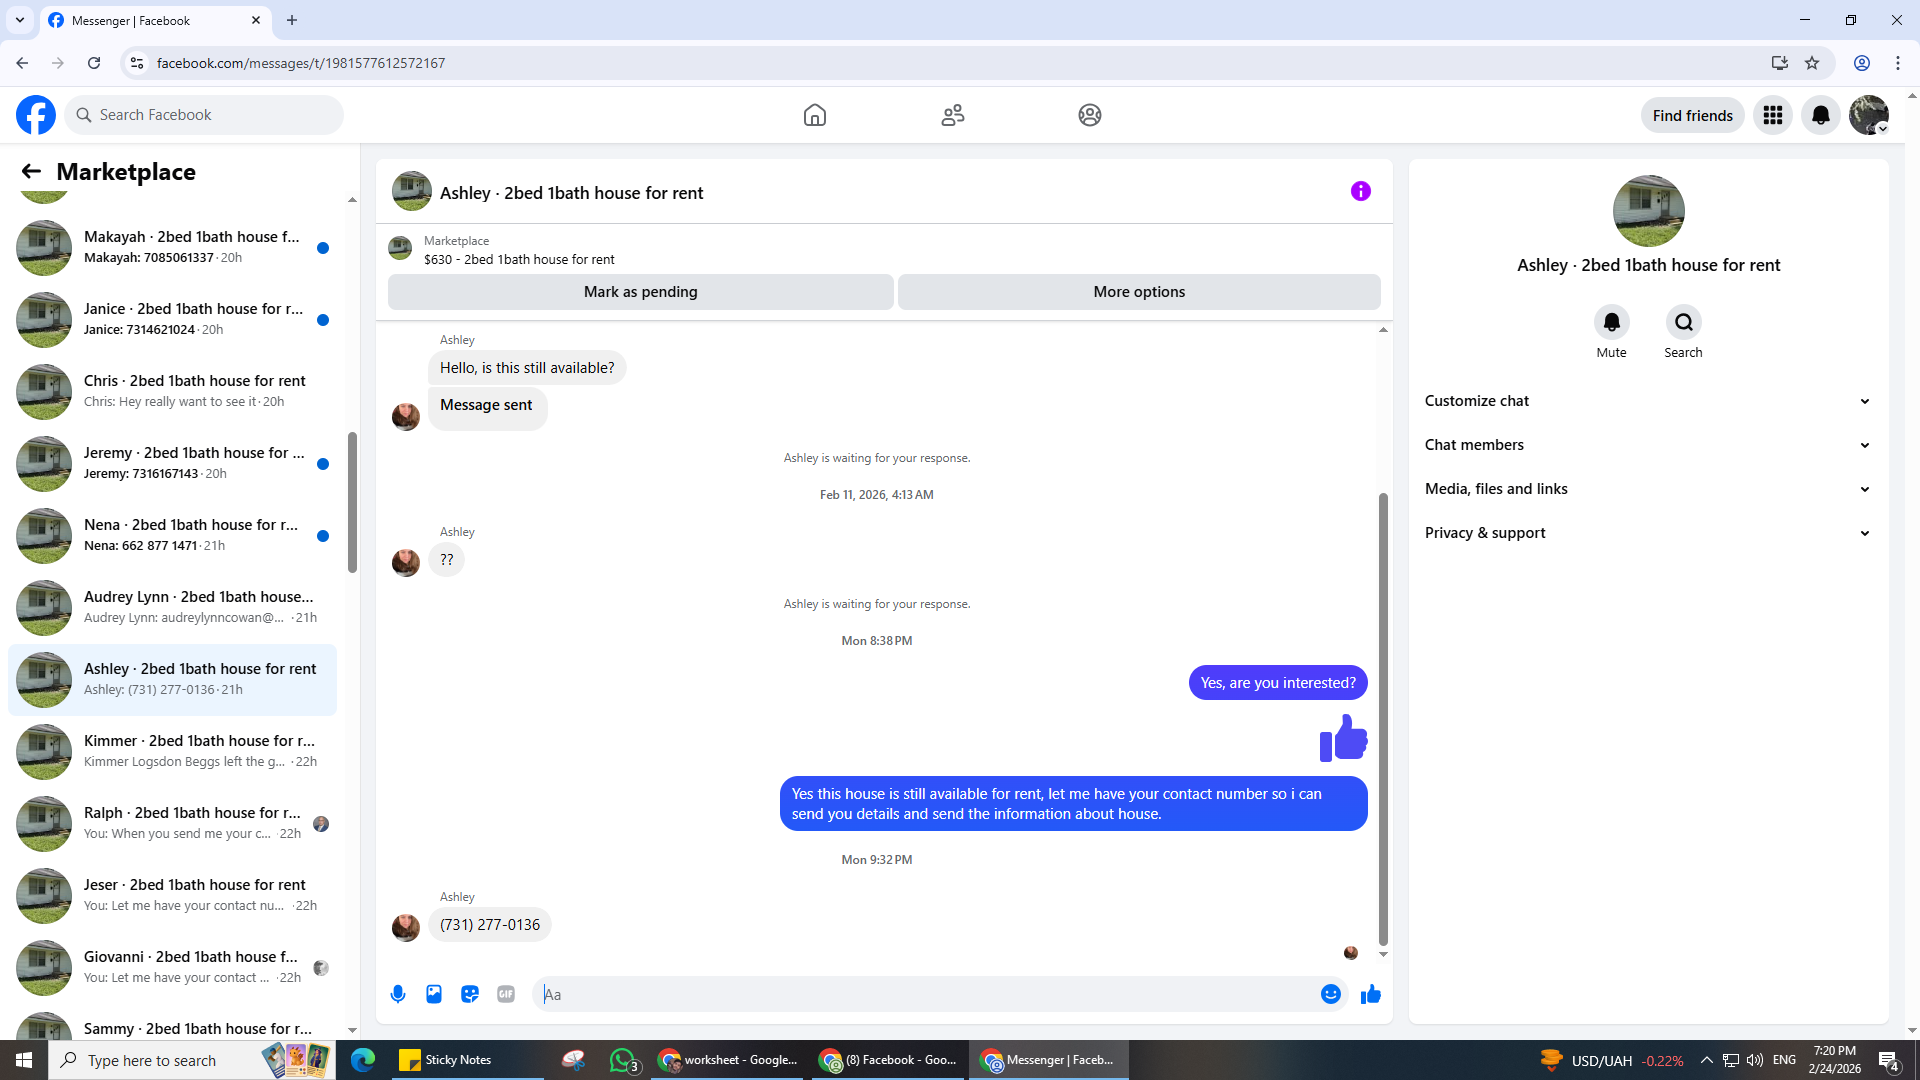Bookmark this page with star icon

[1812, 63]
